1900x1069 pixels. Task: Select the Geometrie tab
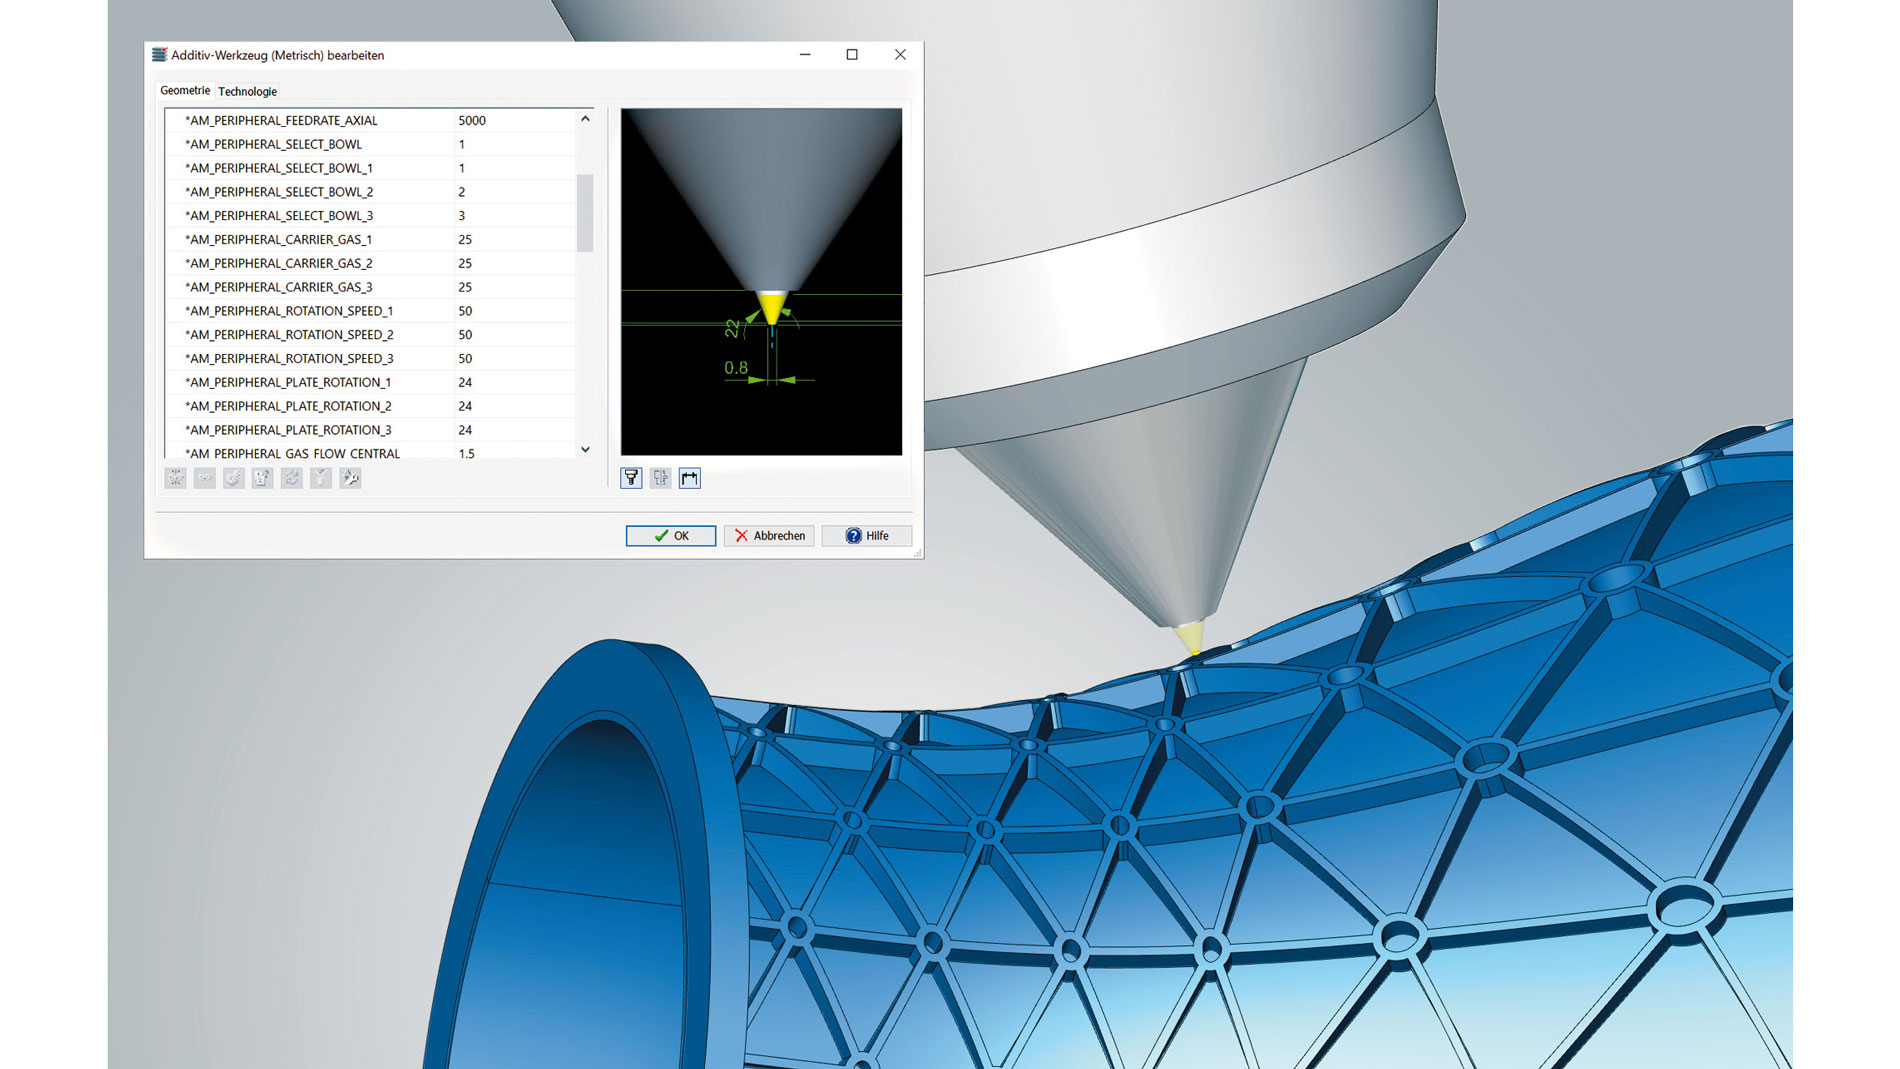[185, 90]
